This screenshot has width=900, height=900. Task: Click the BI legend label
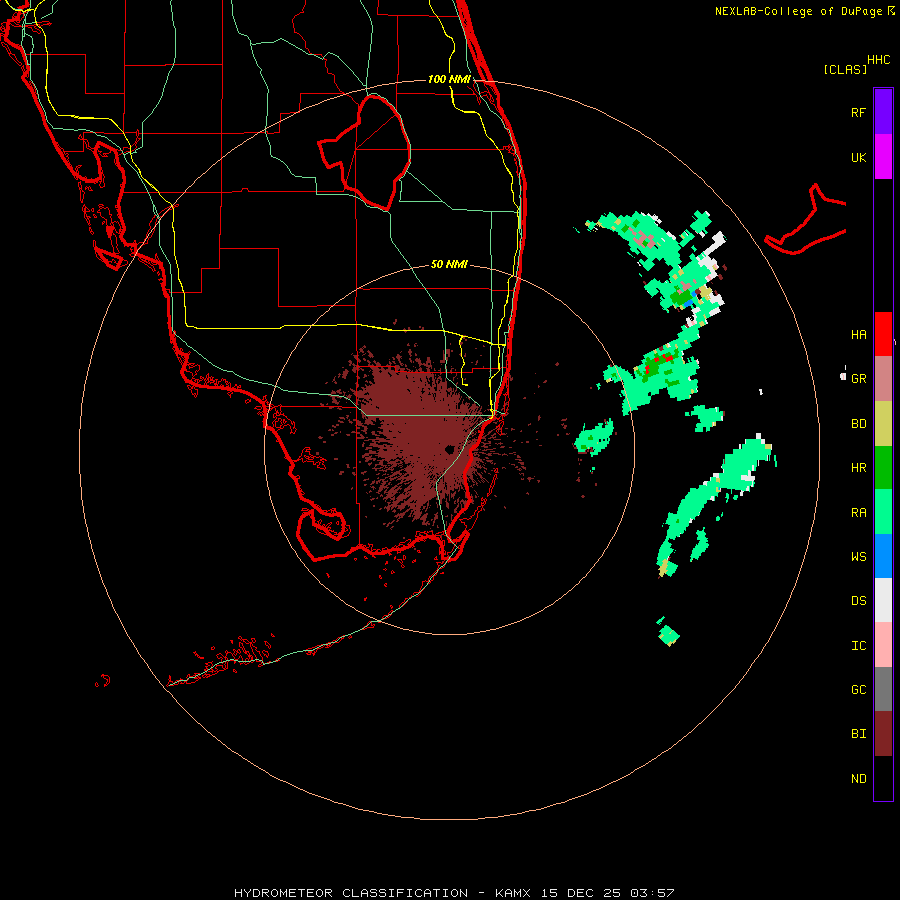(858, 734)
